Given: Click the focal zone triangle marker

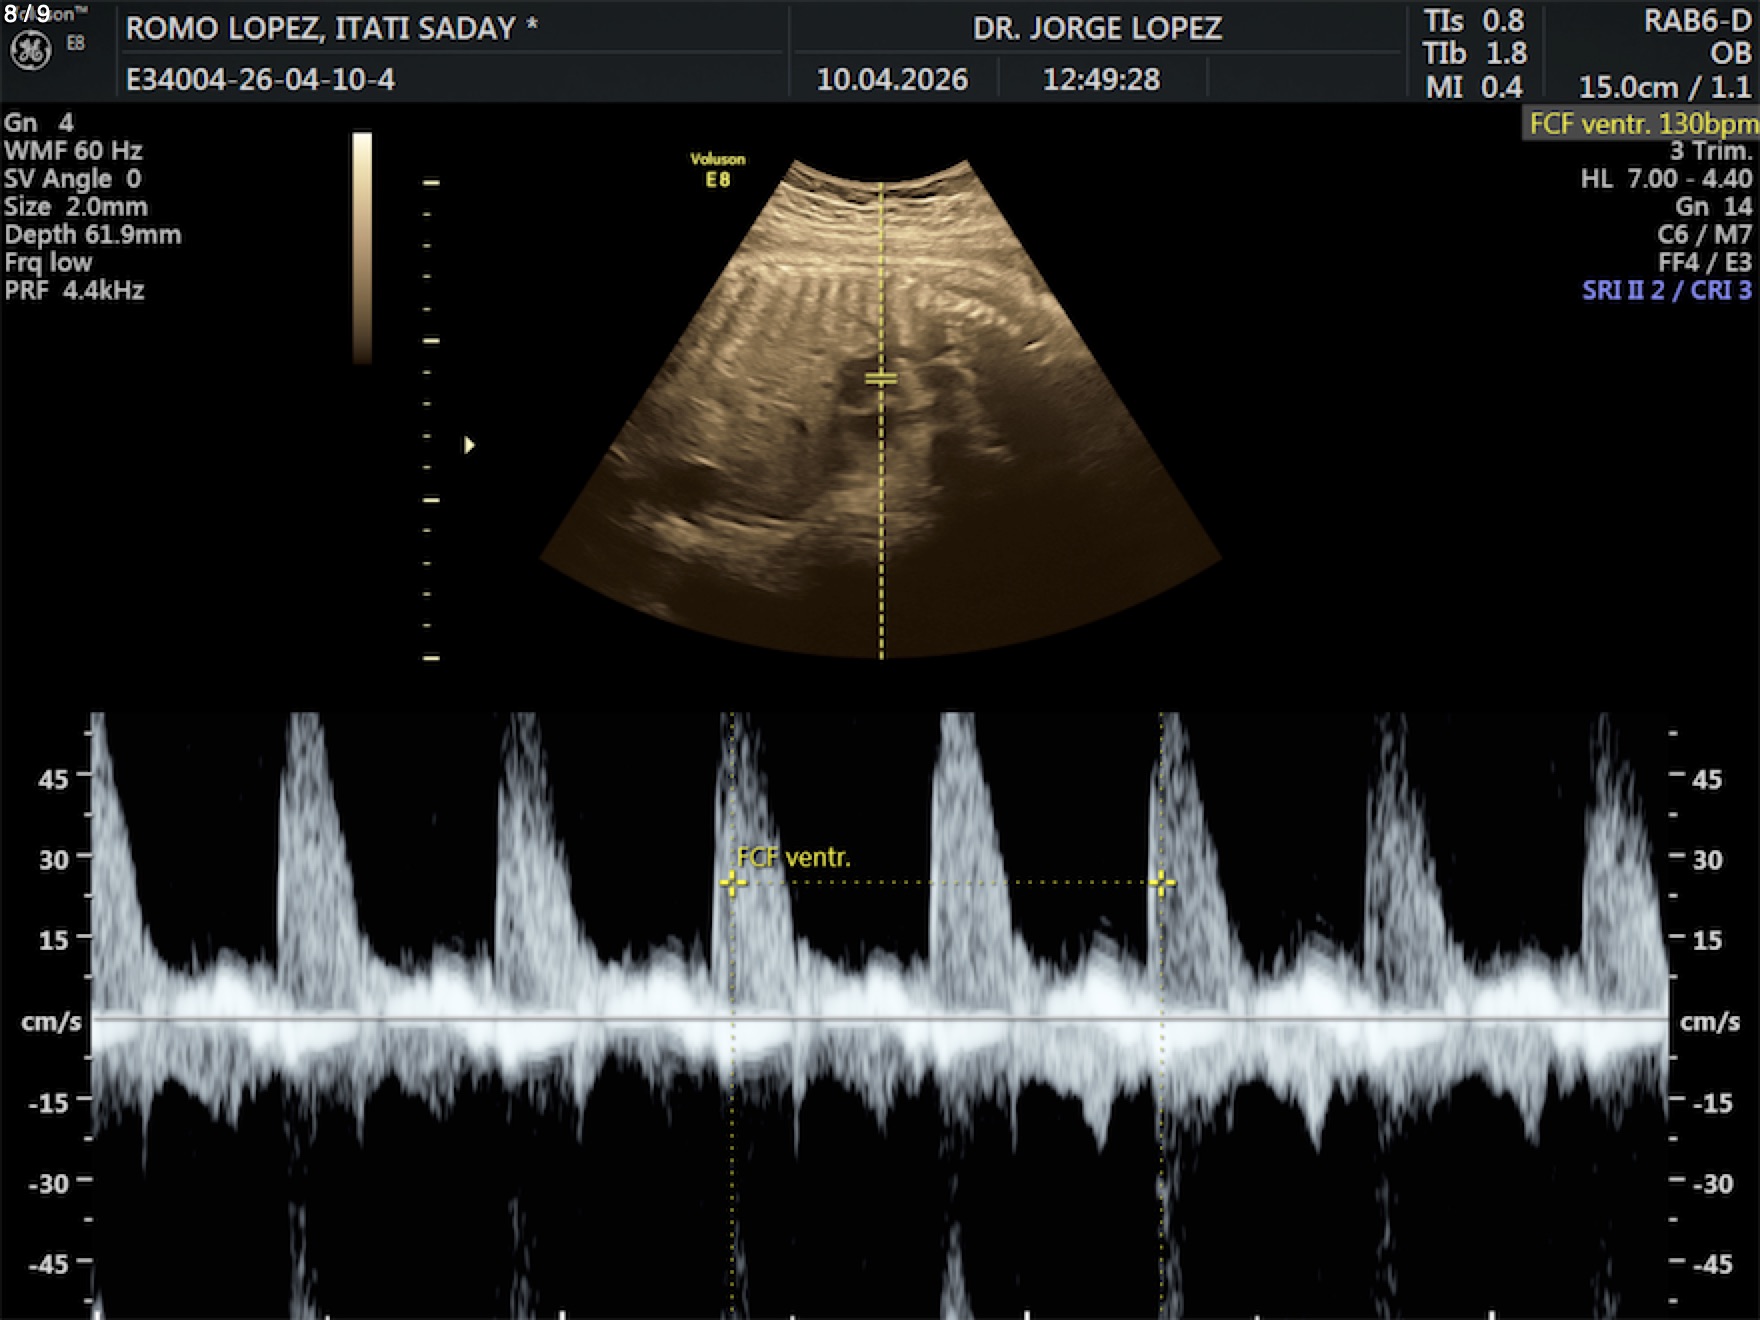Looking at the screenshot, I should pyautogui.click(x=469, y=445).
